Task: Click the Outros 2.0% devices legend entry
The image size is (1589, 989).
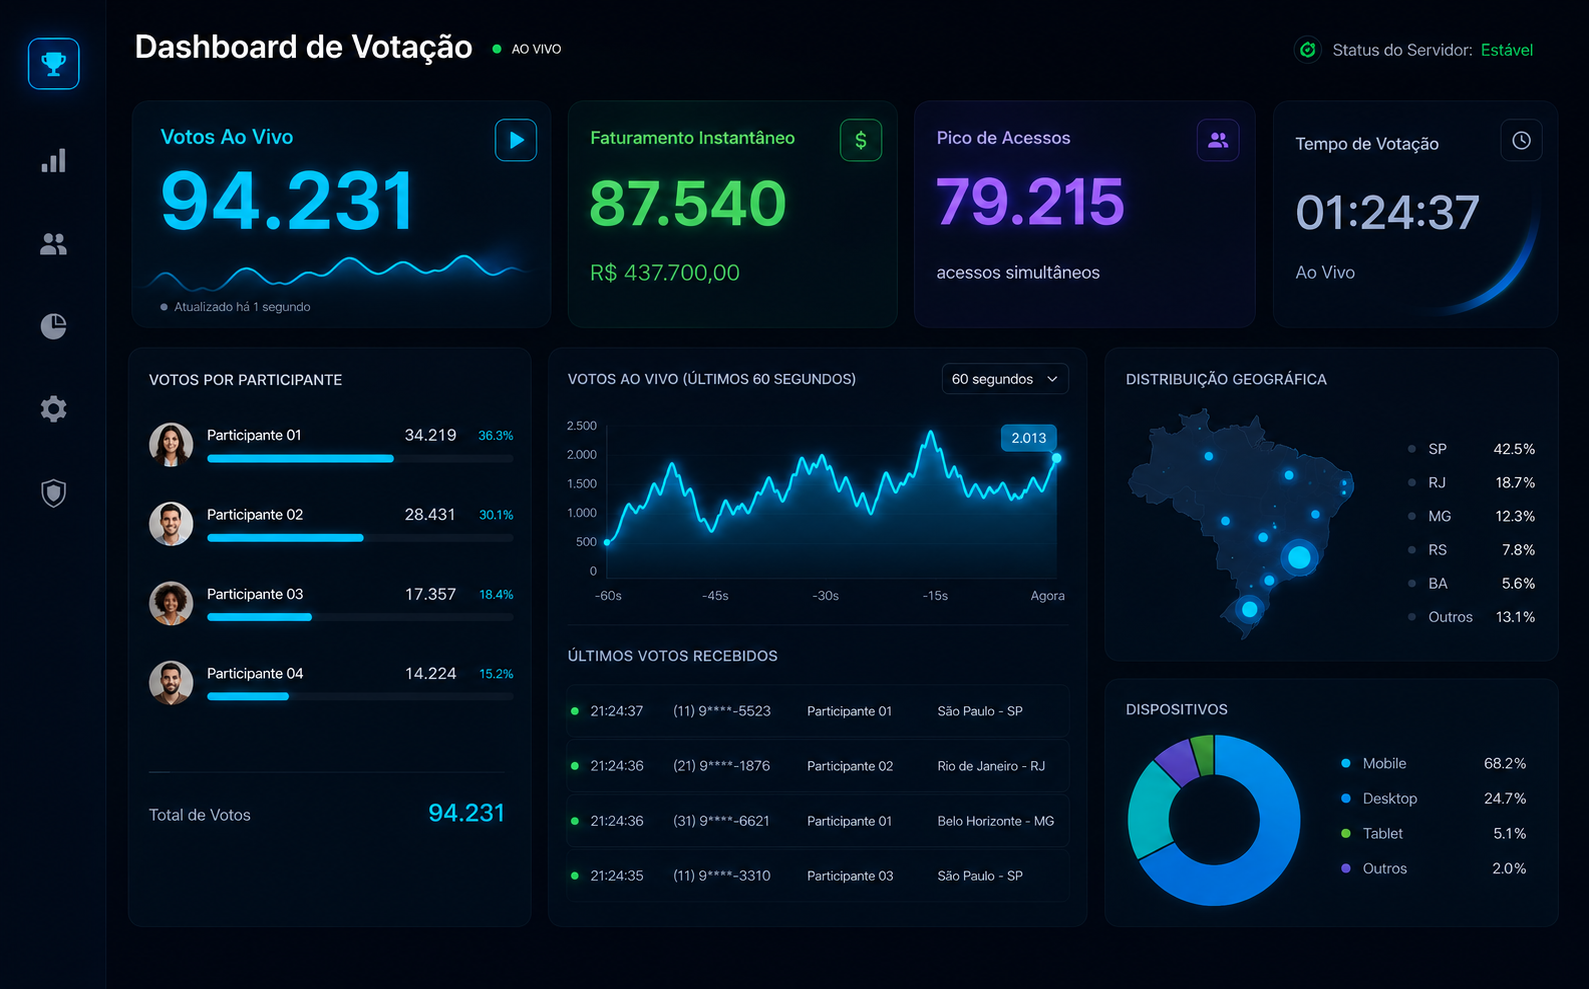Action: [x=1434, y=869]
